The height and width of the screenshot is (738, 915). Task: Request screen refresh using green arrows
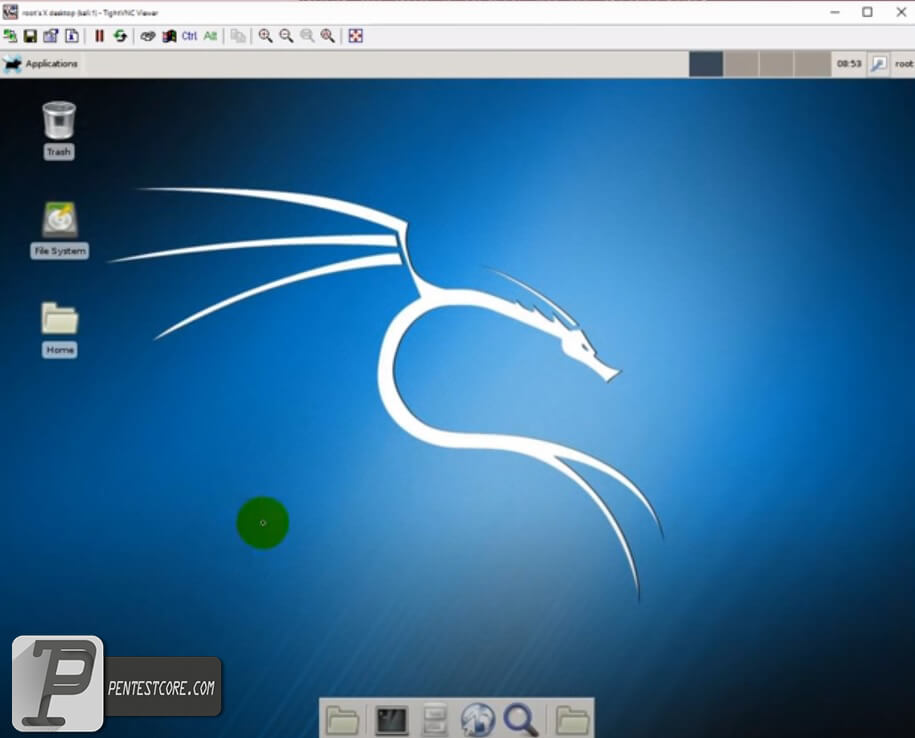pos(120,36)
